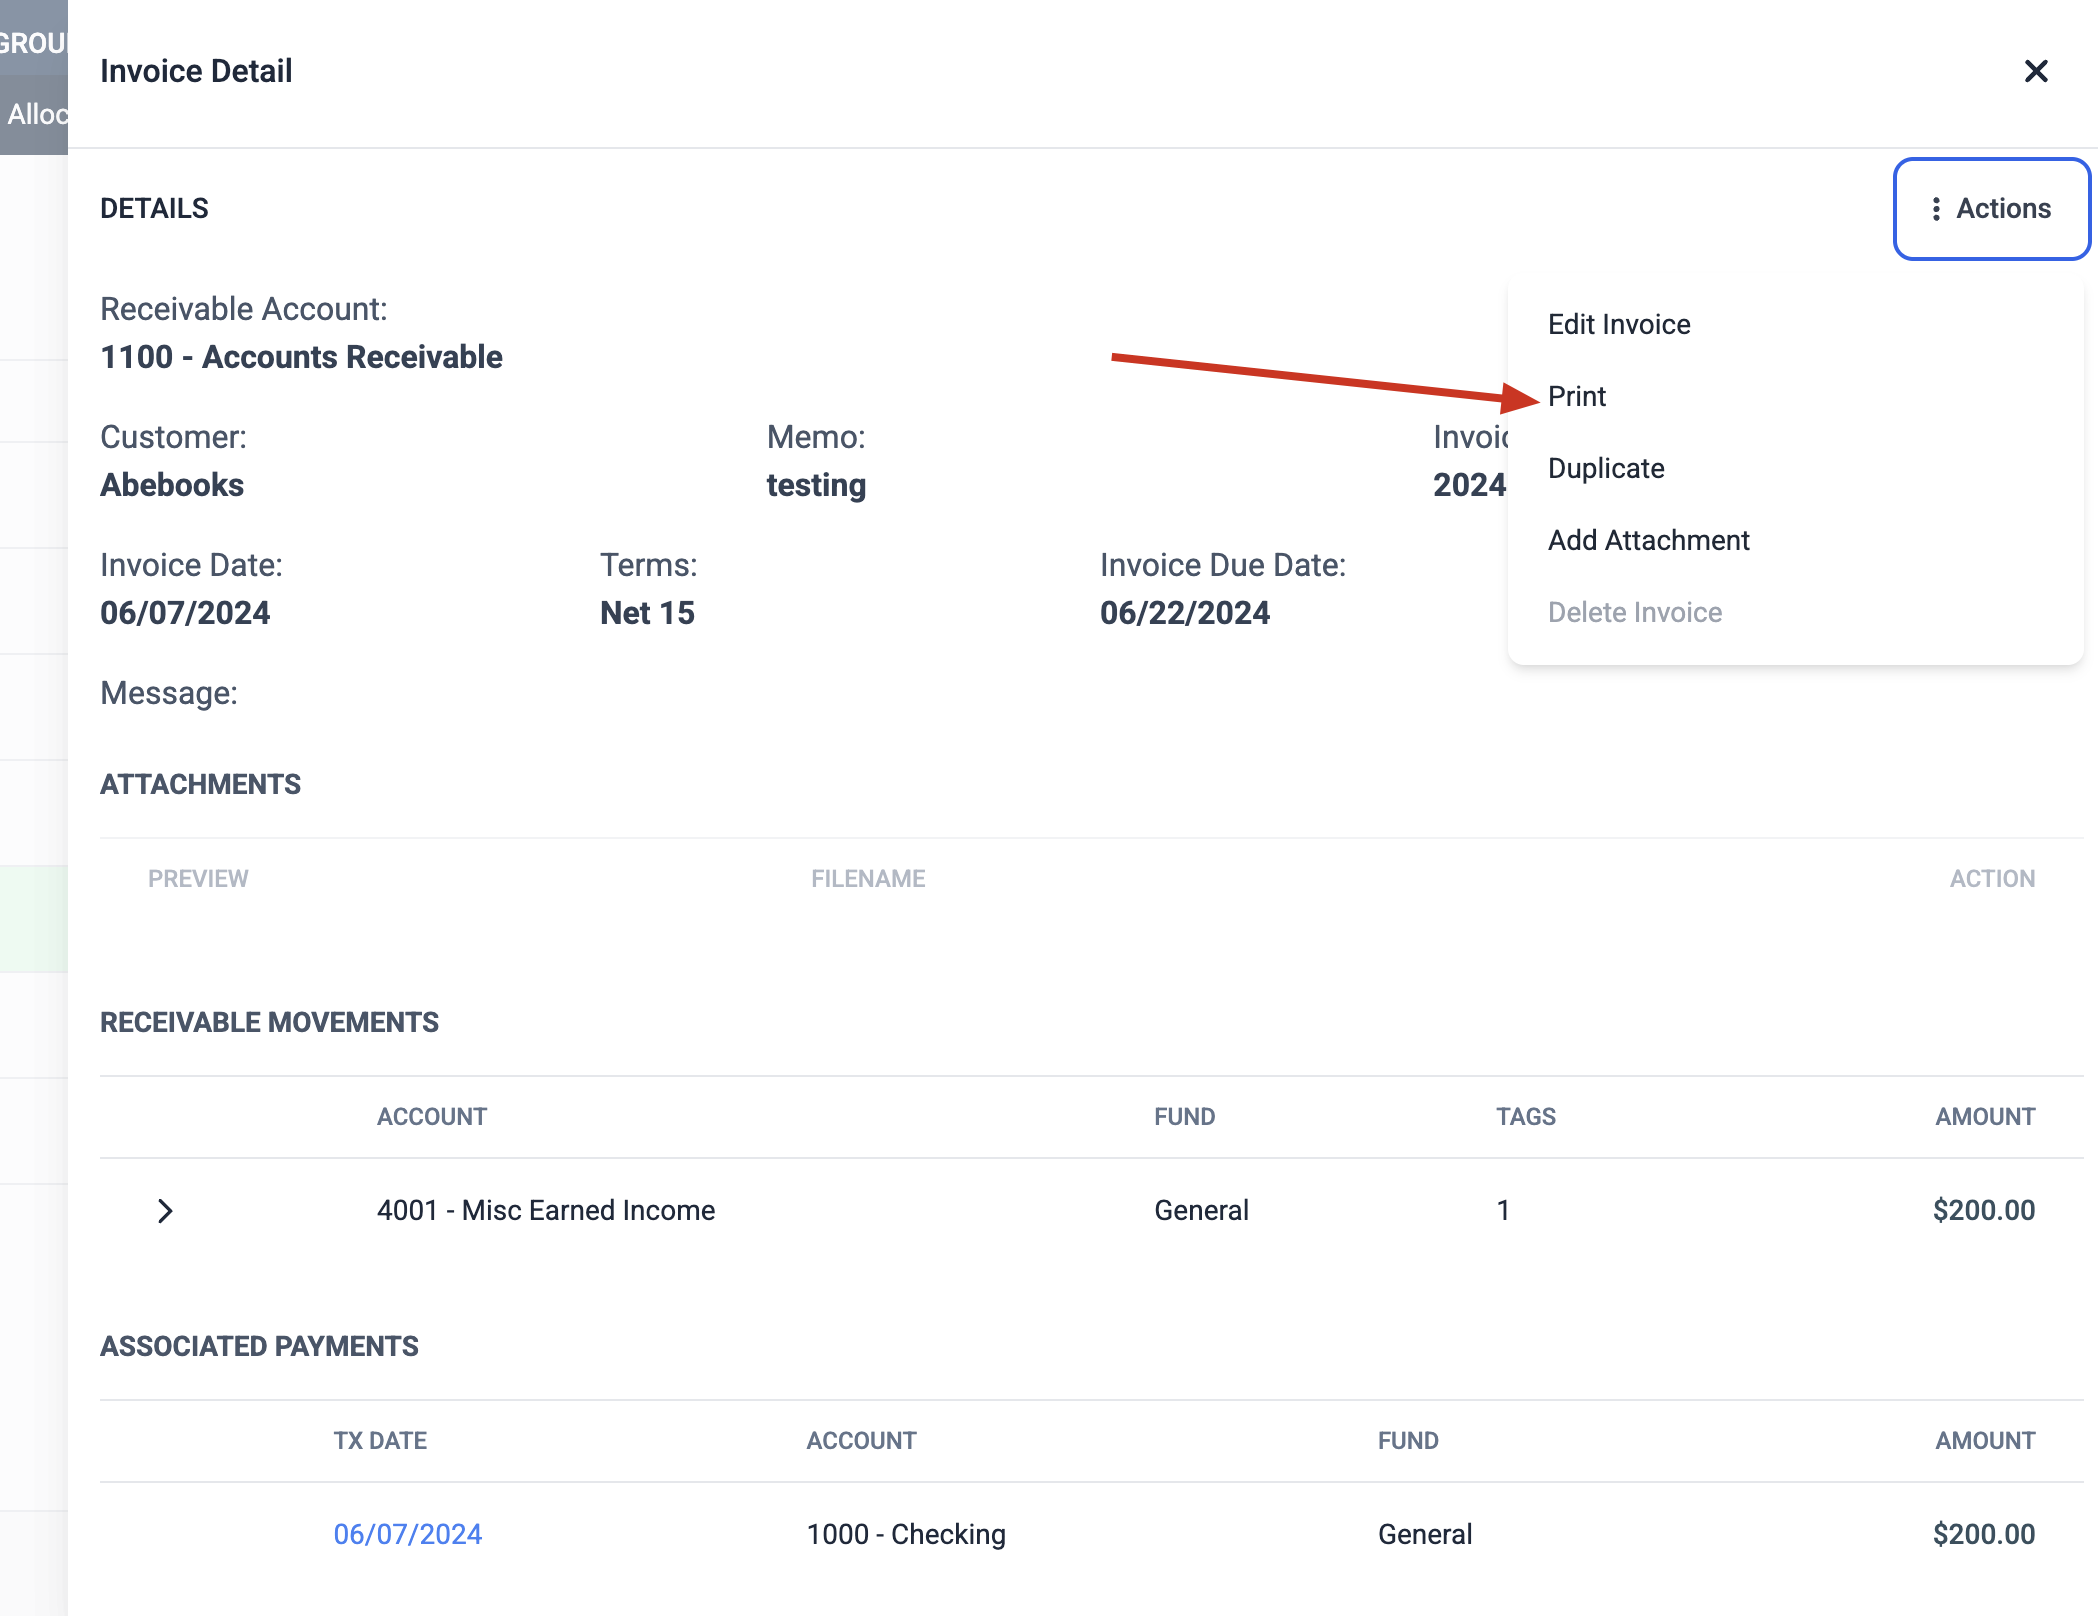The height and width of the screenshot is (1616, 2098).
Task: Choose Add Attachment menu option
Action: click(1648, 540)
